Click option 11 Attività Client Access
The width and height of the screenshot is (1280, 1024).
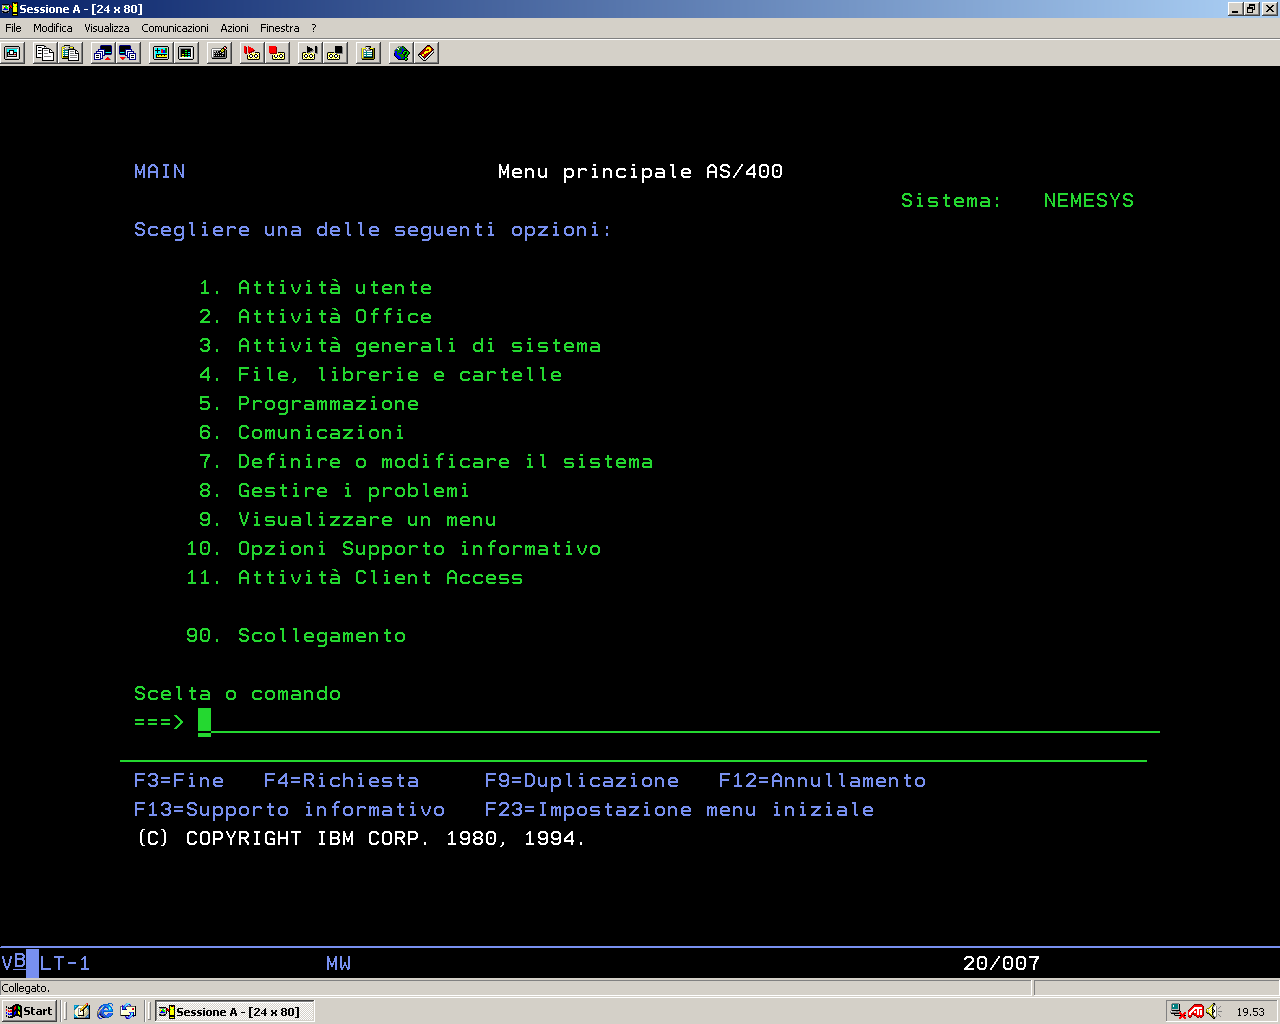(x=355, y=578)
